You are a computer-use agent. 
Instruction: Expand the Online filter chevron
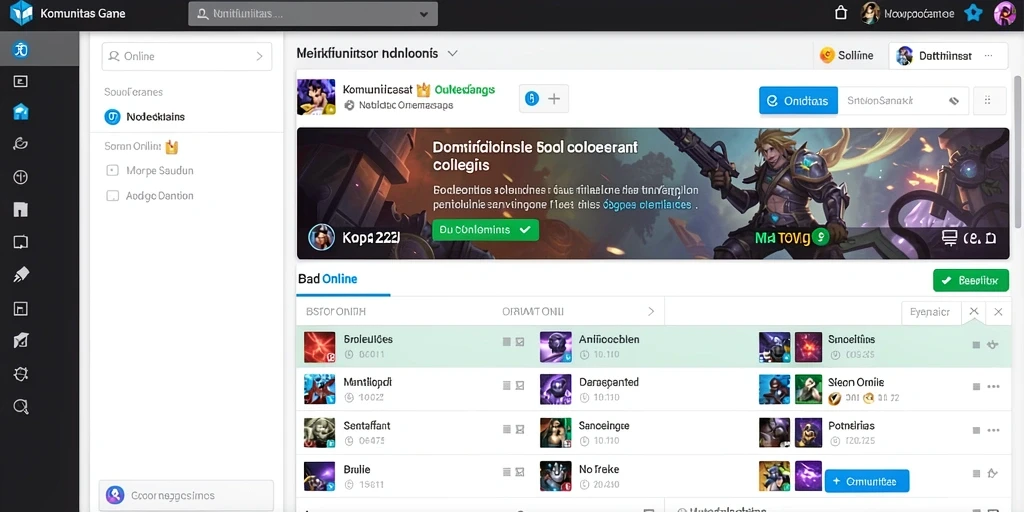point(259,57)
